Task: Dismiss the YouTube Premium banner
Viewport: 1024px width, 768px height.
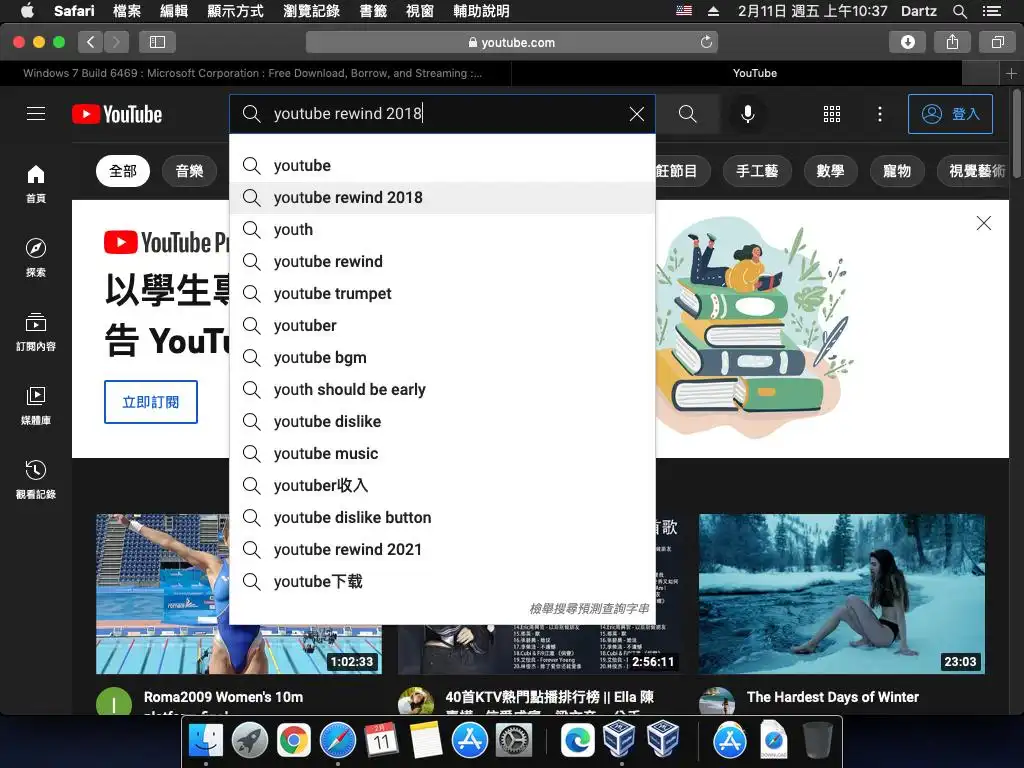Action: pos(984,223)
